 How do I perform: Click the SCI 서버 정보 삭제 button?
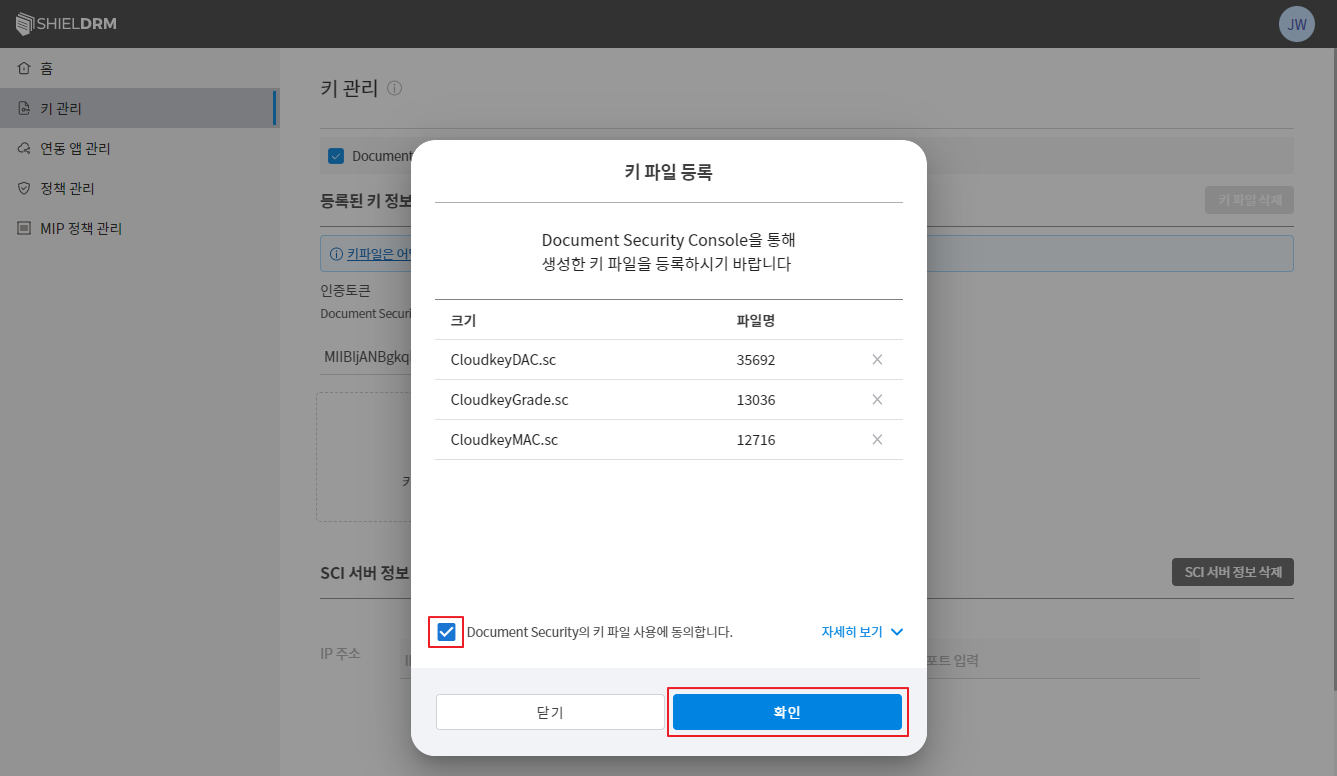[1232, 572]
